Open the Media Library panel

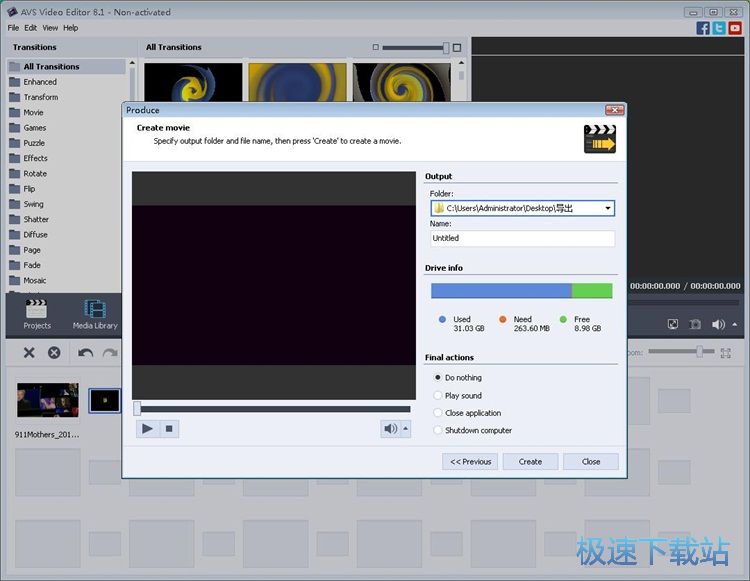point(95,315)
